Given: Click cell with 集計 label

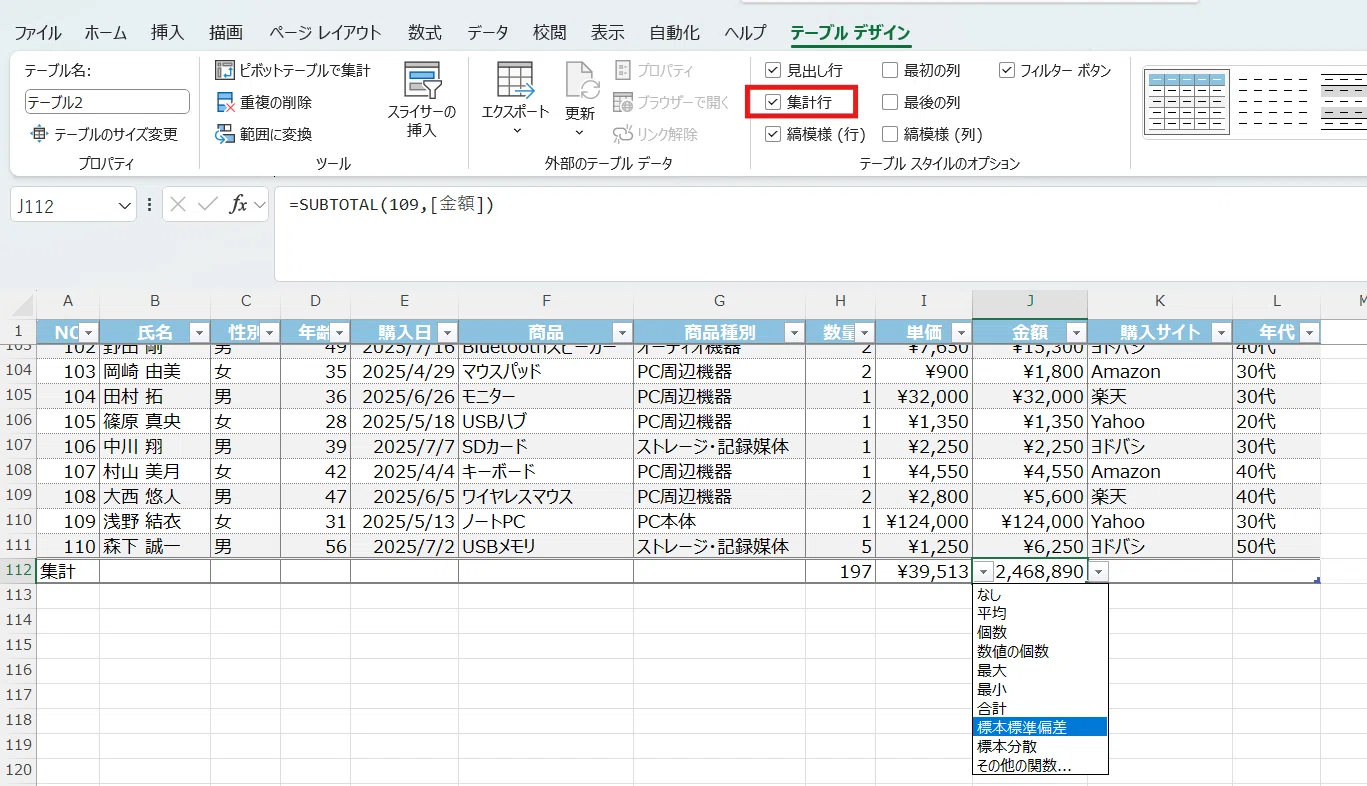Looking at the screenshot, I should [x=67, y=571].
